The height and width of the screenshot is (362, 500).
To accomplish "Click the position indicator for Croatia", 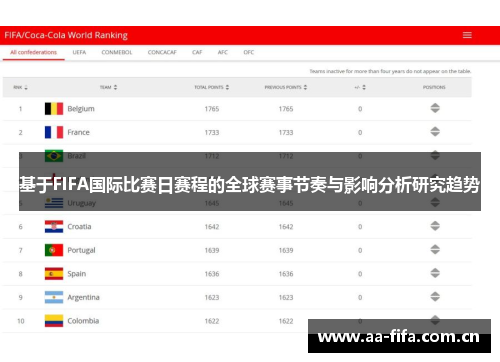I will pos(435,226).
